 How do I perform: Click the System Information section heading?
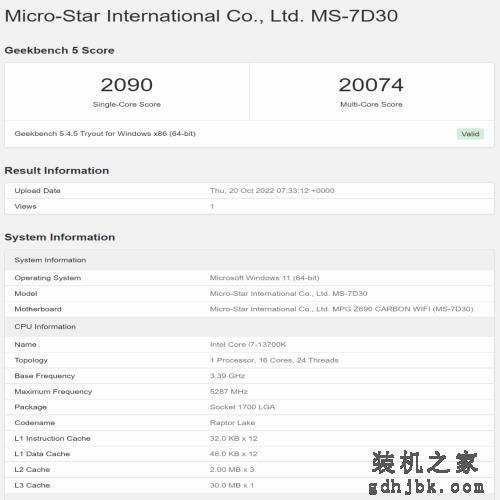coord(60,237)
